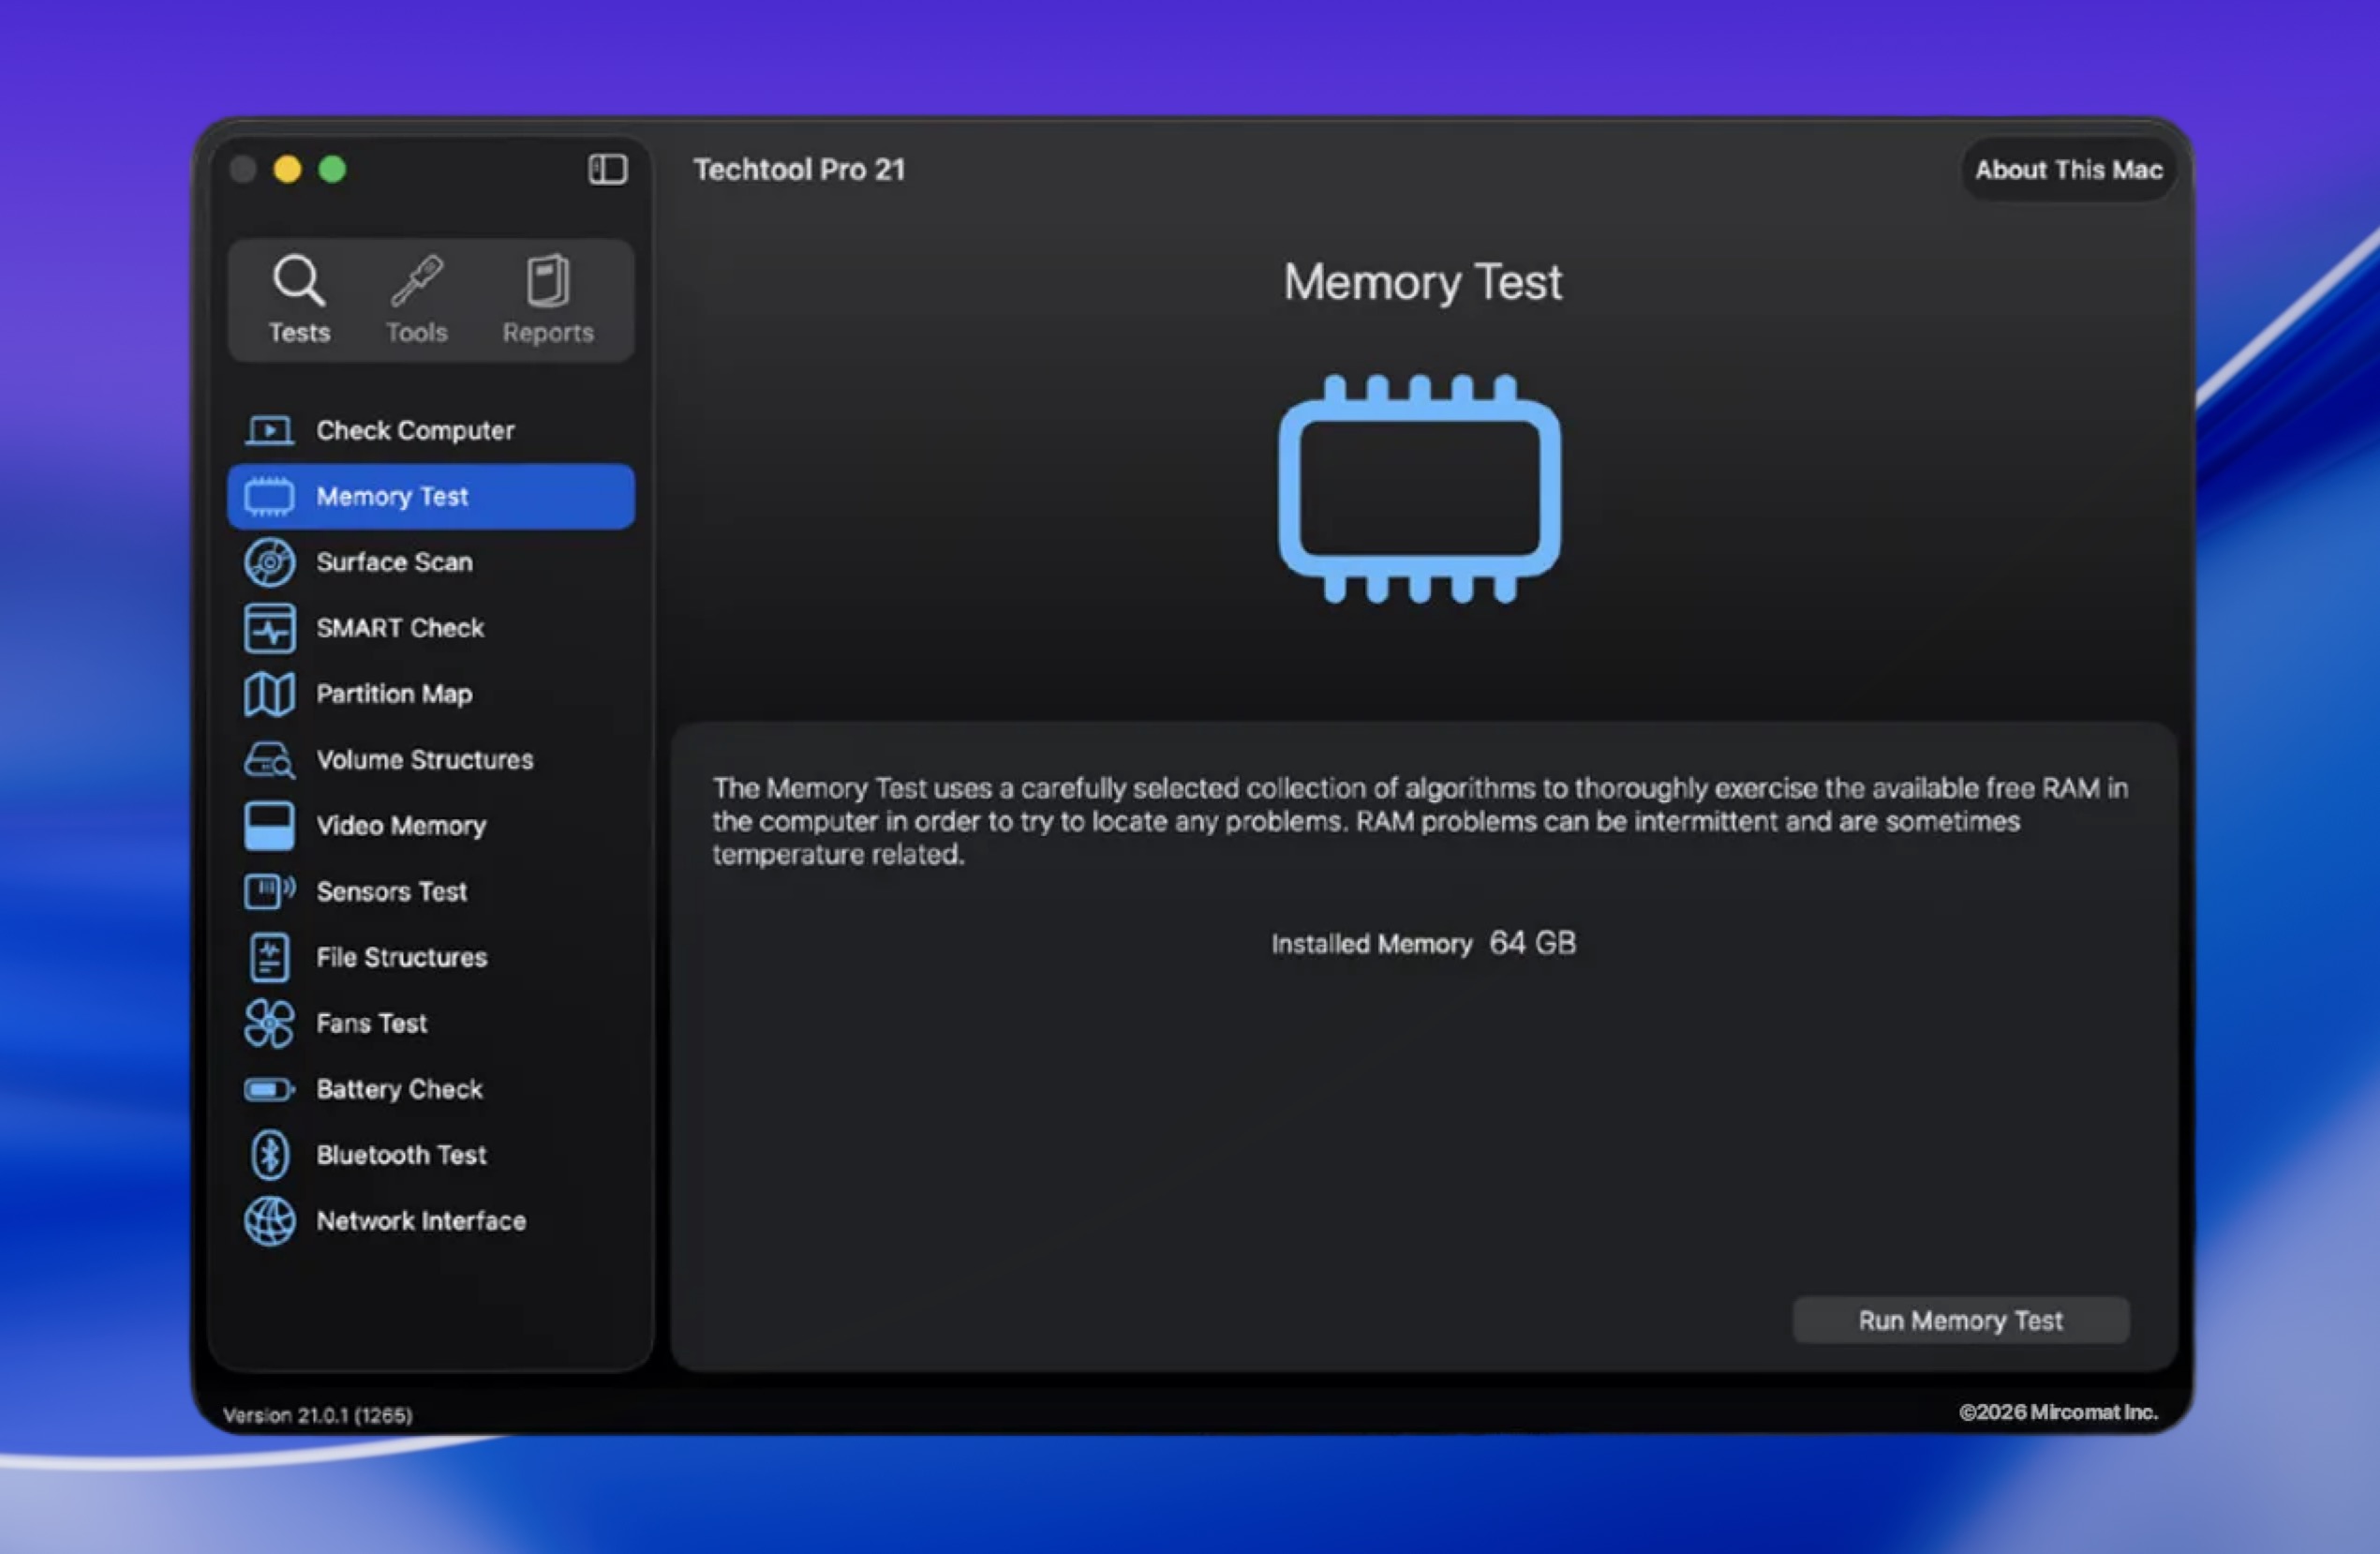The height and width of the screenshot is (1554, 2380).
Task: Open About This Mac
Action: (2068, 170)
